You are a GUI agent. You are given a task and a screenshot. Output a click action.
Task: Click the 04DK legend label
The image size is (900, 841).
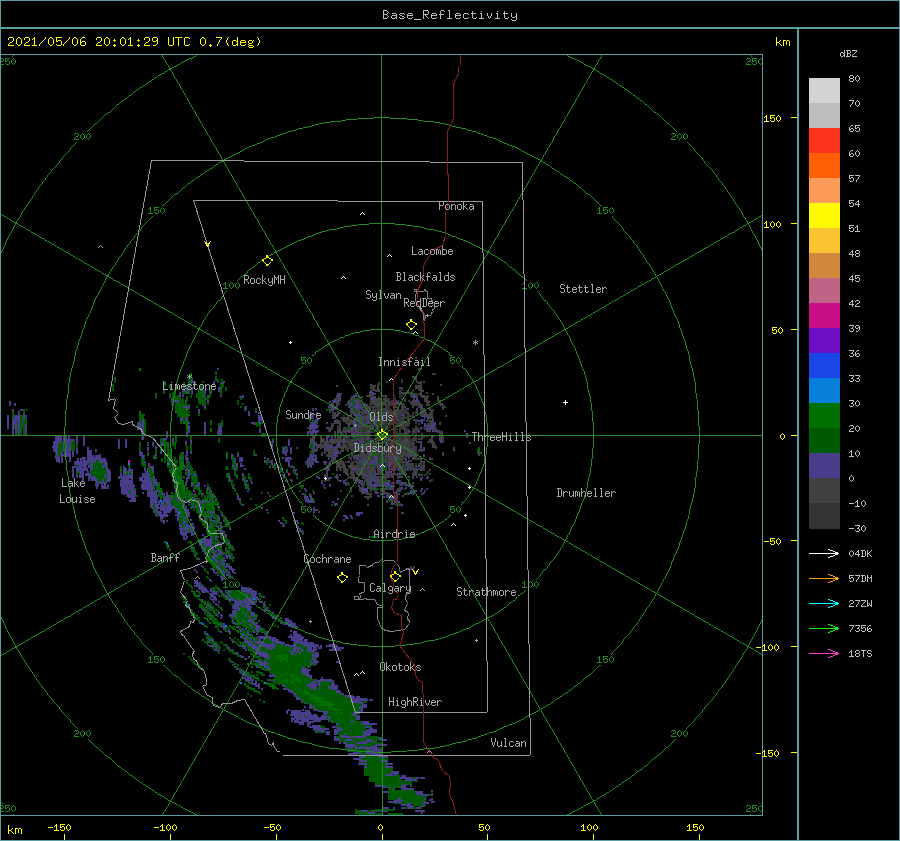[x=860, y=553]
